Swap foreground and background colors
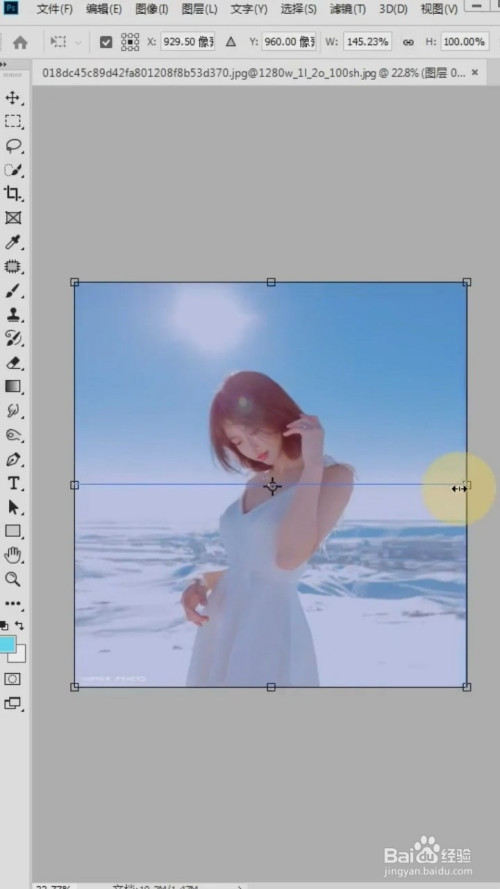 point(20,625)
